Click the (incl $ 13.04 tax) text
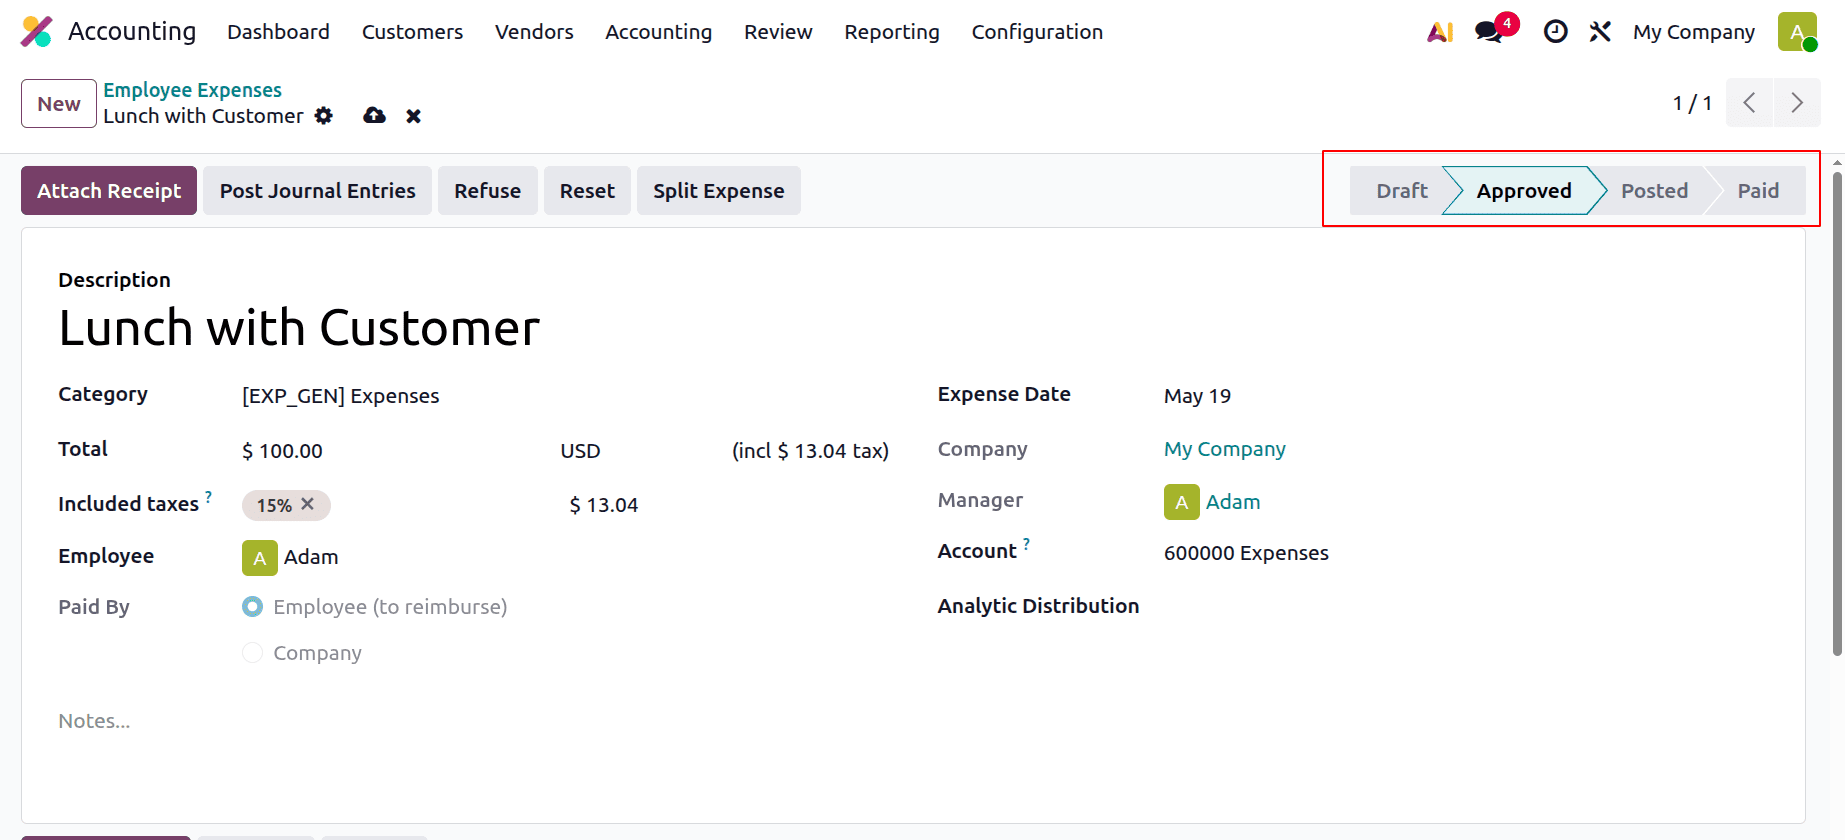Viewport: 1845px width, 840px height. (x=810, y=451)
